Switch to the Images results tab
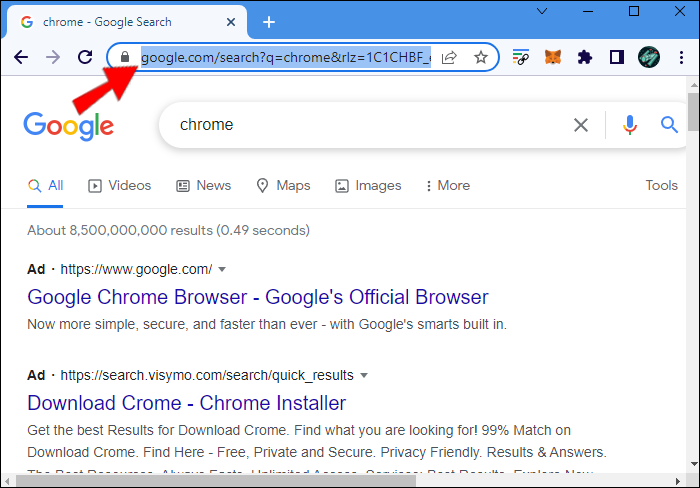The image size is (700, 488). click(x=368, y=185)
